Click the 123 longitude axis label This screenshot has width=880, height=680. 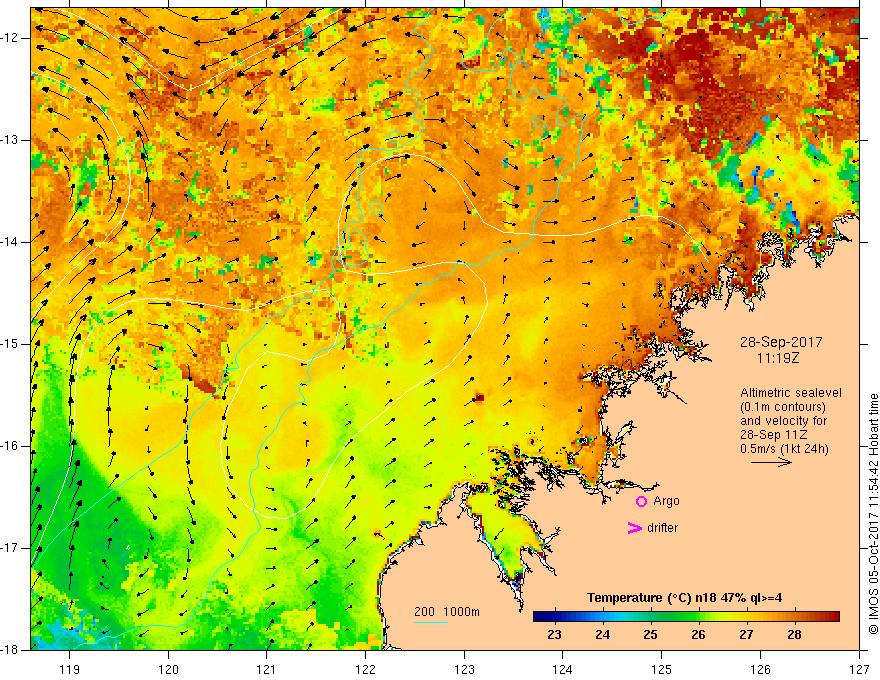464,670
